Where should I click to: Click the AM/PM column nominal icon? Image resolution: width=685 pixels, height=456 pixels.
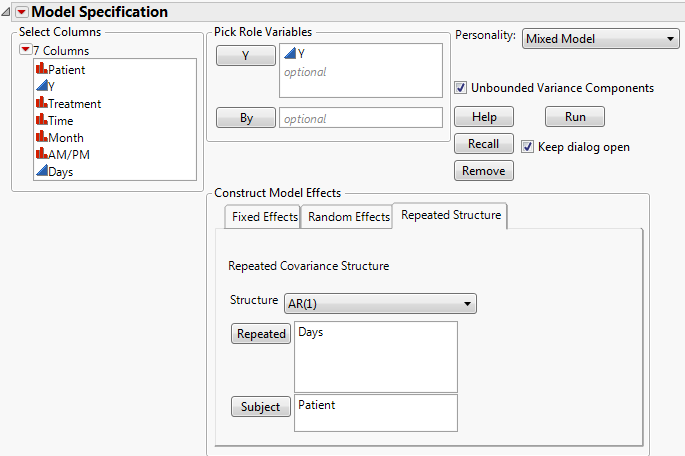click(41, 155)
